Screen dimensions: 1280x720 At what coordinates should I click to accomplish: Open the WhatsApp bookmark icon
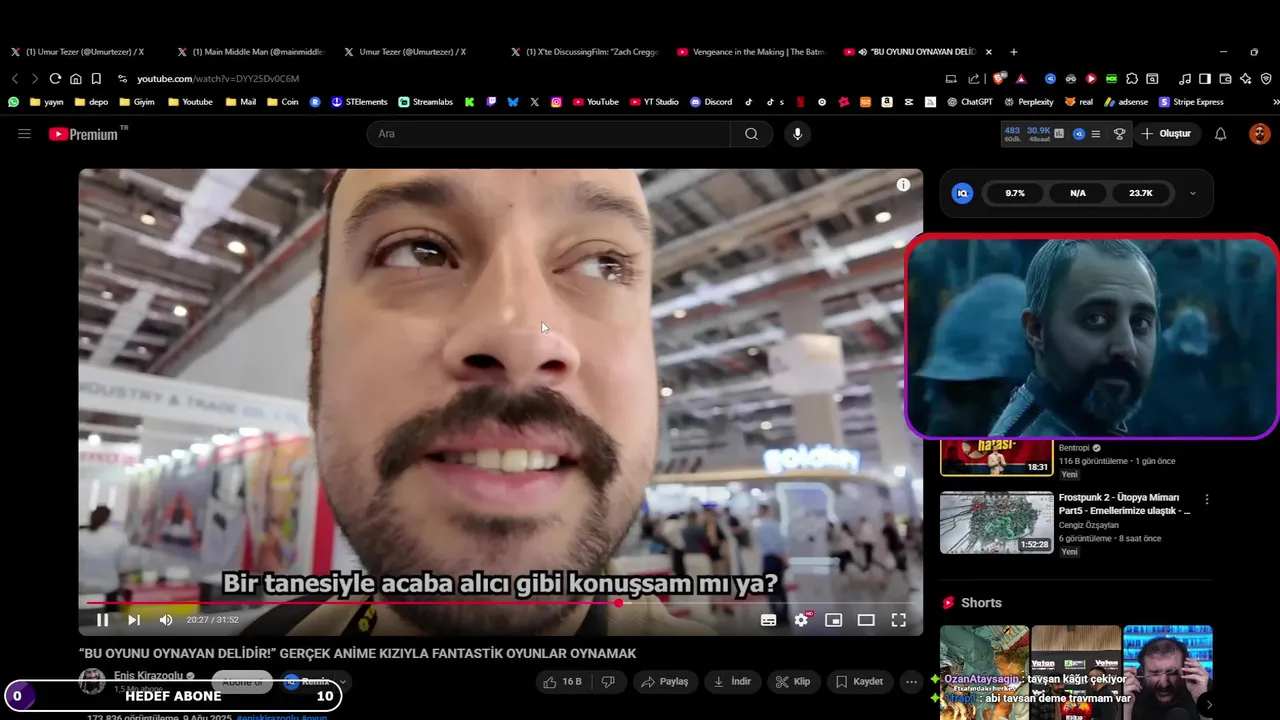pos(13,102)
